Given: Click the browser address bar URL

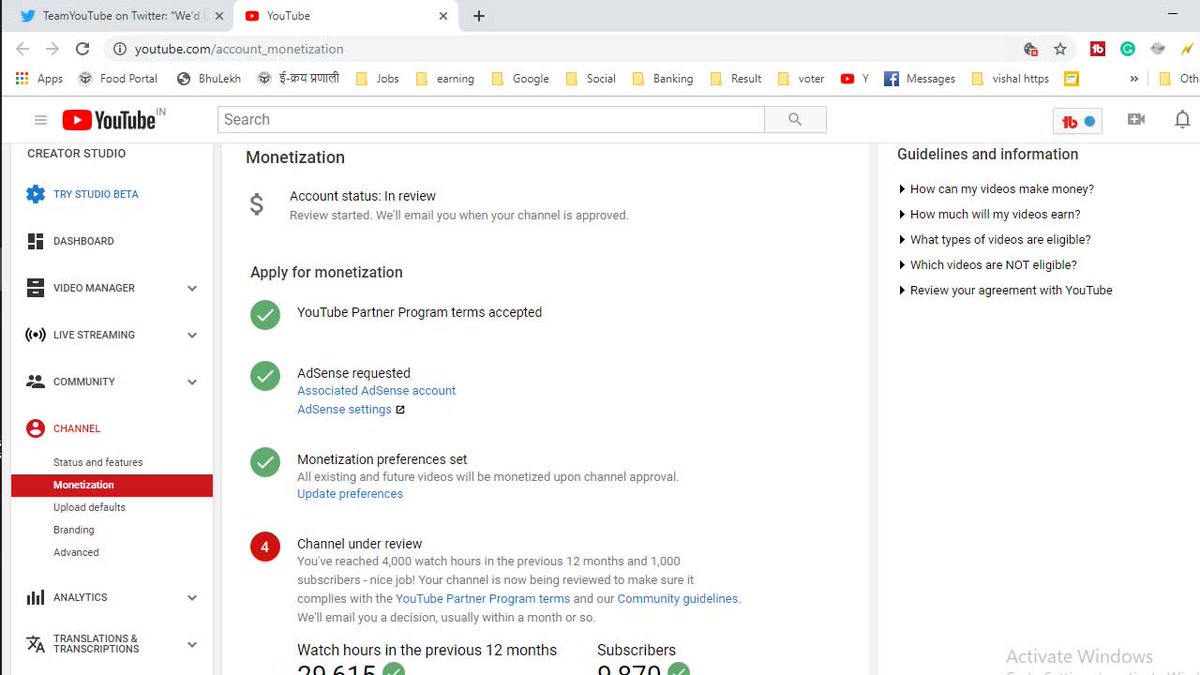Looking at the screenshot, I should (x=239, y=49).
